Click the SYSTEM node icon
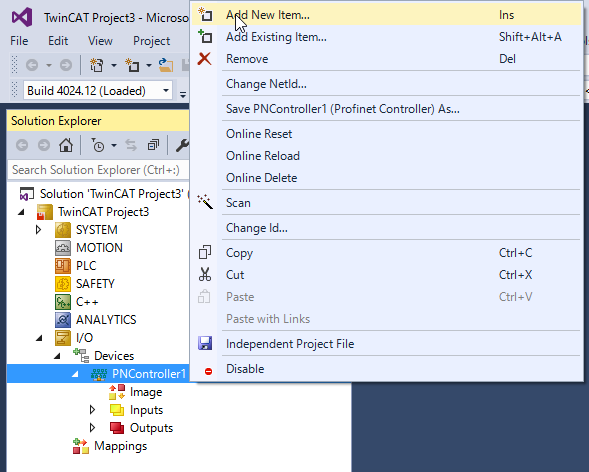 (63, 230)
